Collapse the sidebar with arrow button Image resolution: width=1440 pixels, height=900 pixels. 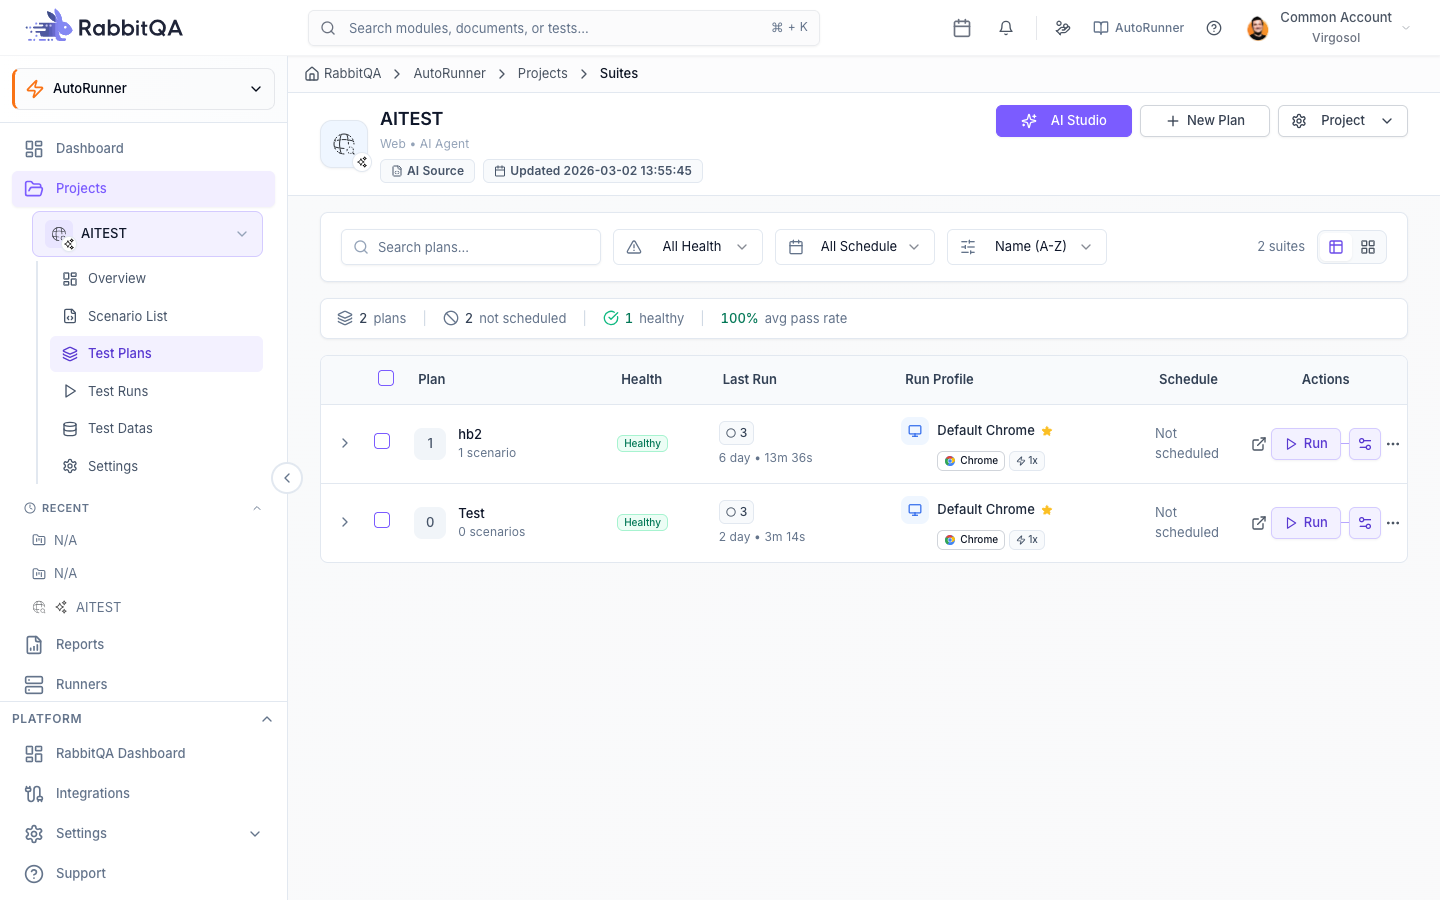[287, 478]
